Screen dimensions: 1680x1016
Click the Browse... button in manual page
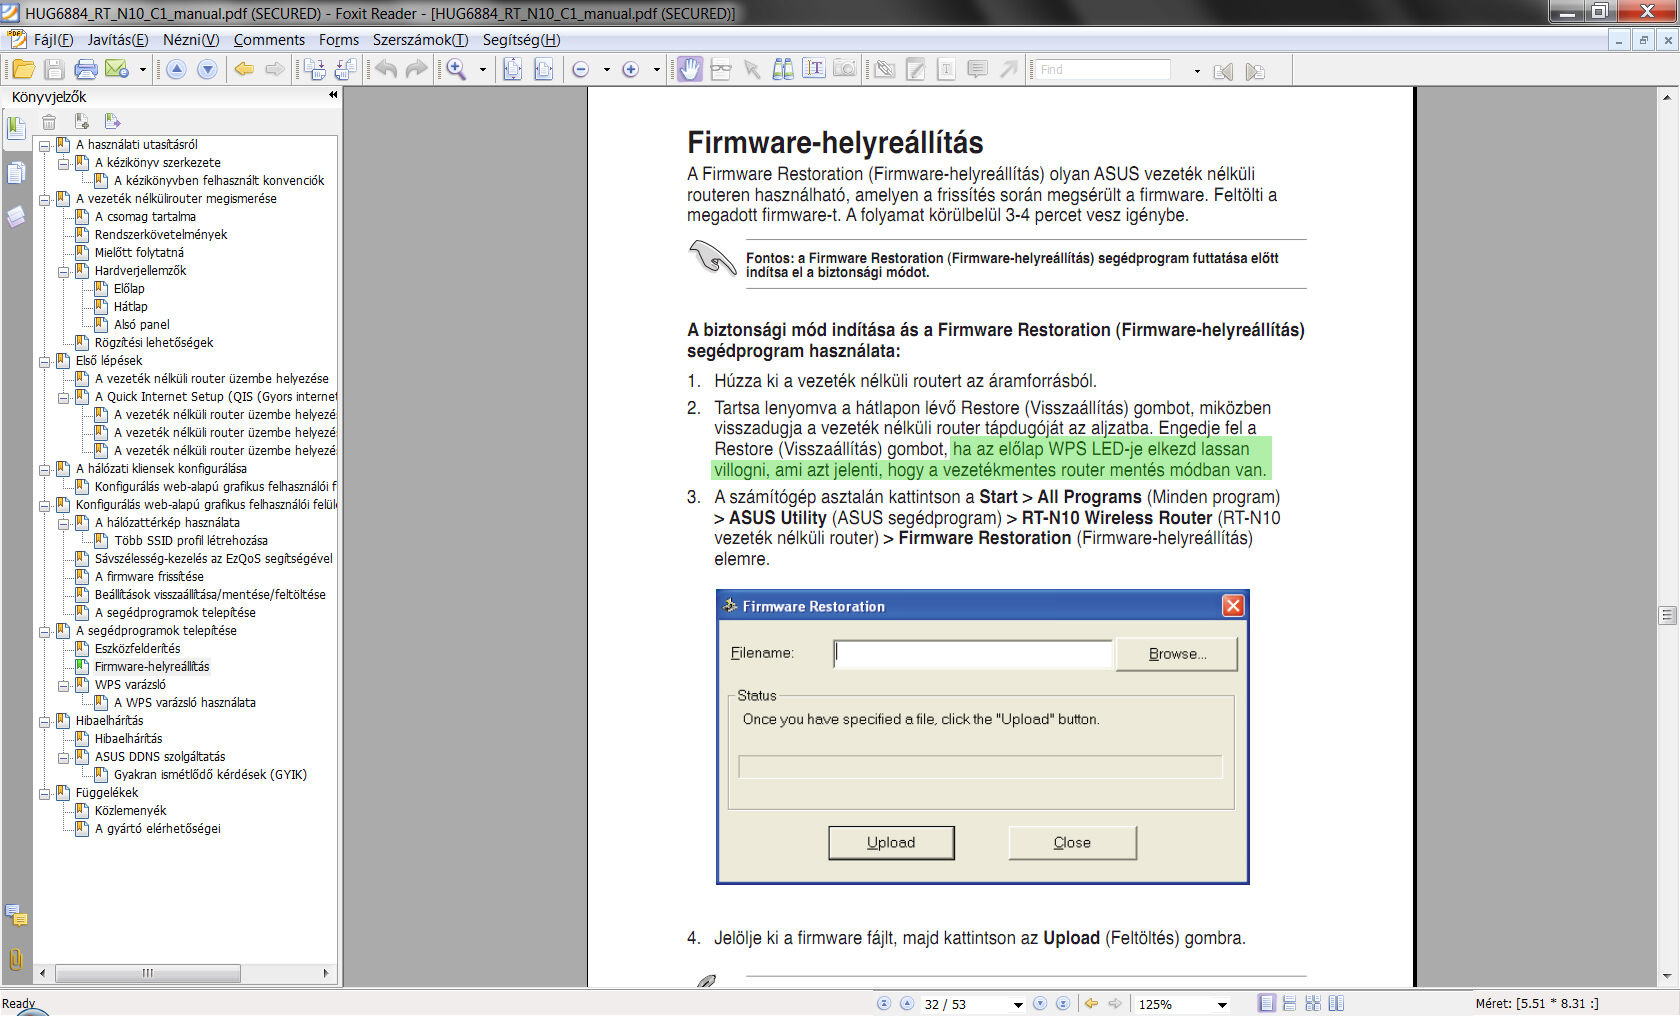1177,654
